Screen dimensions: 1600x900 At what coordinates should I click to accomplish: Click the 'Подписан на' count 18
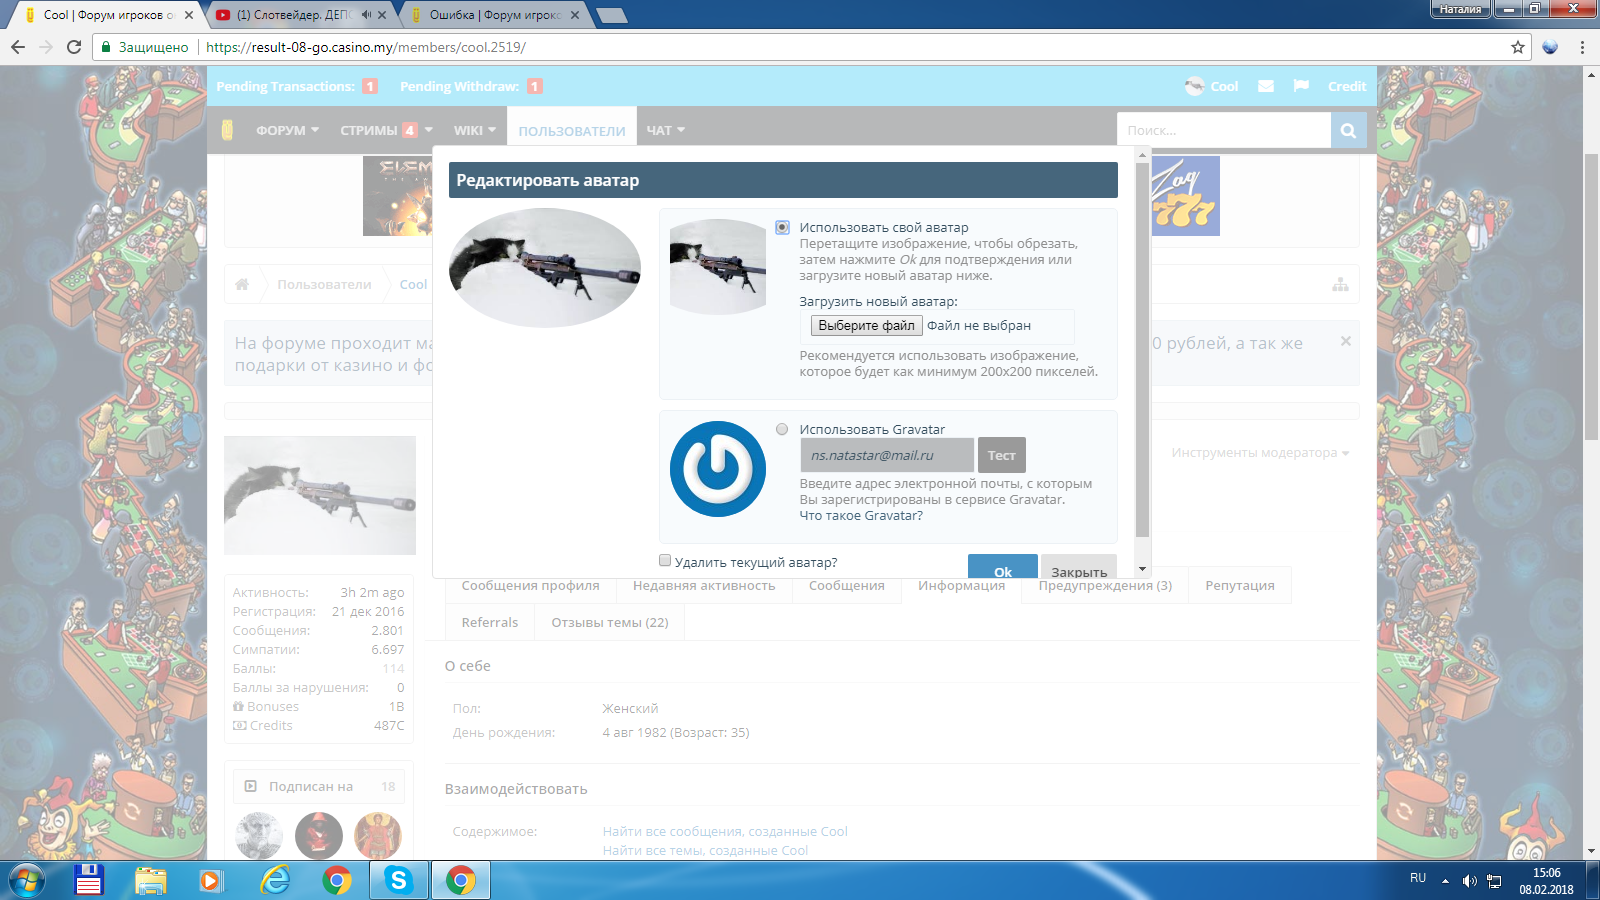[388, 786]
